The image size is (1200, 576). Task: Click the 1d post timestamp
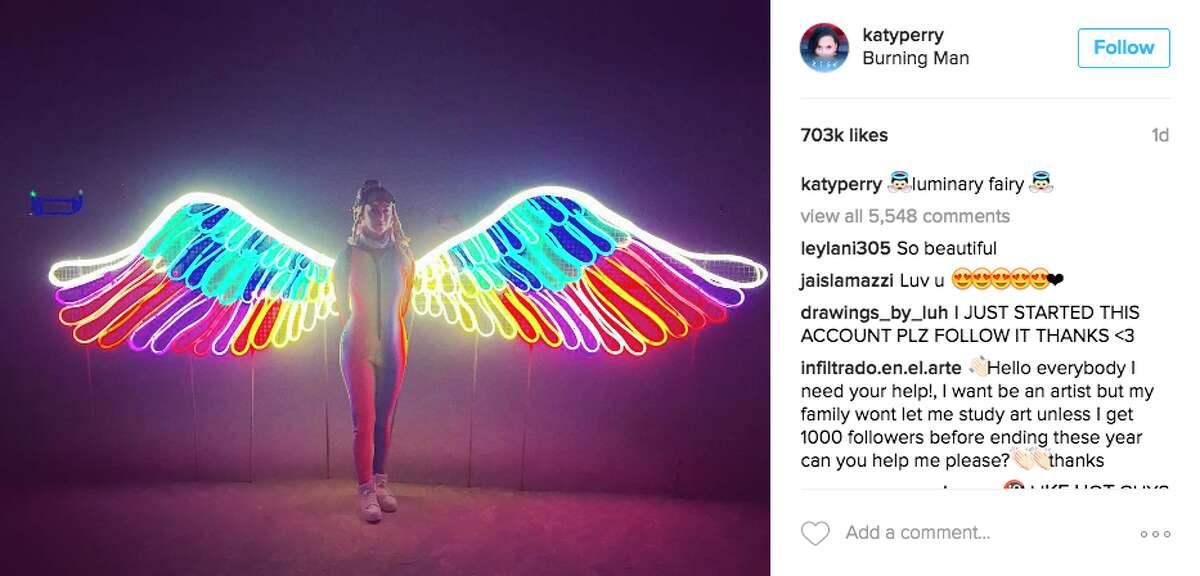click(x=1160, y=135)
